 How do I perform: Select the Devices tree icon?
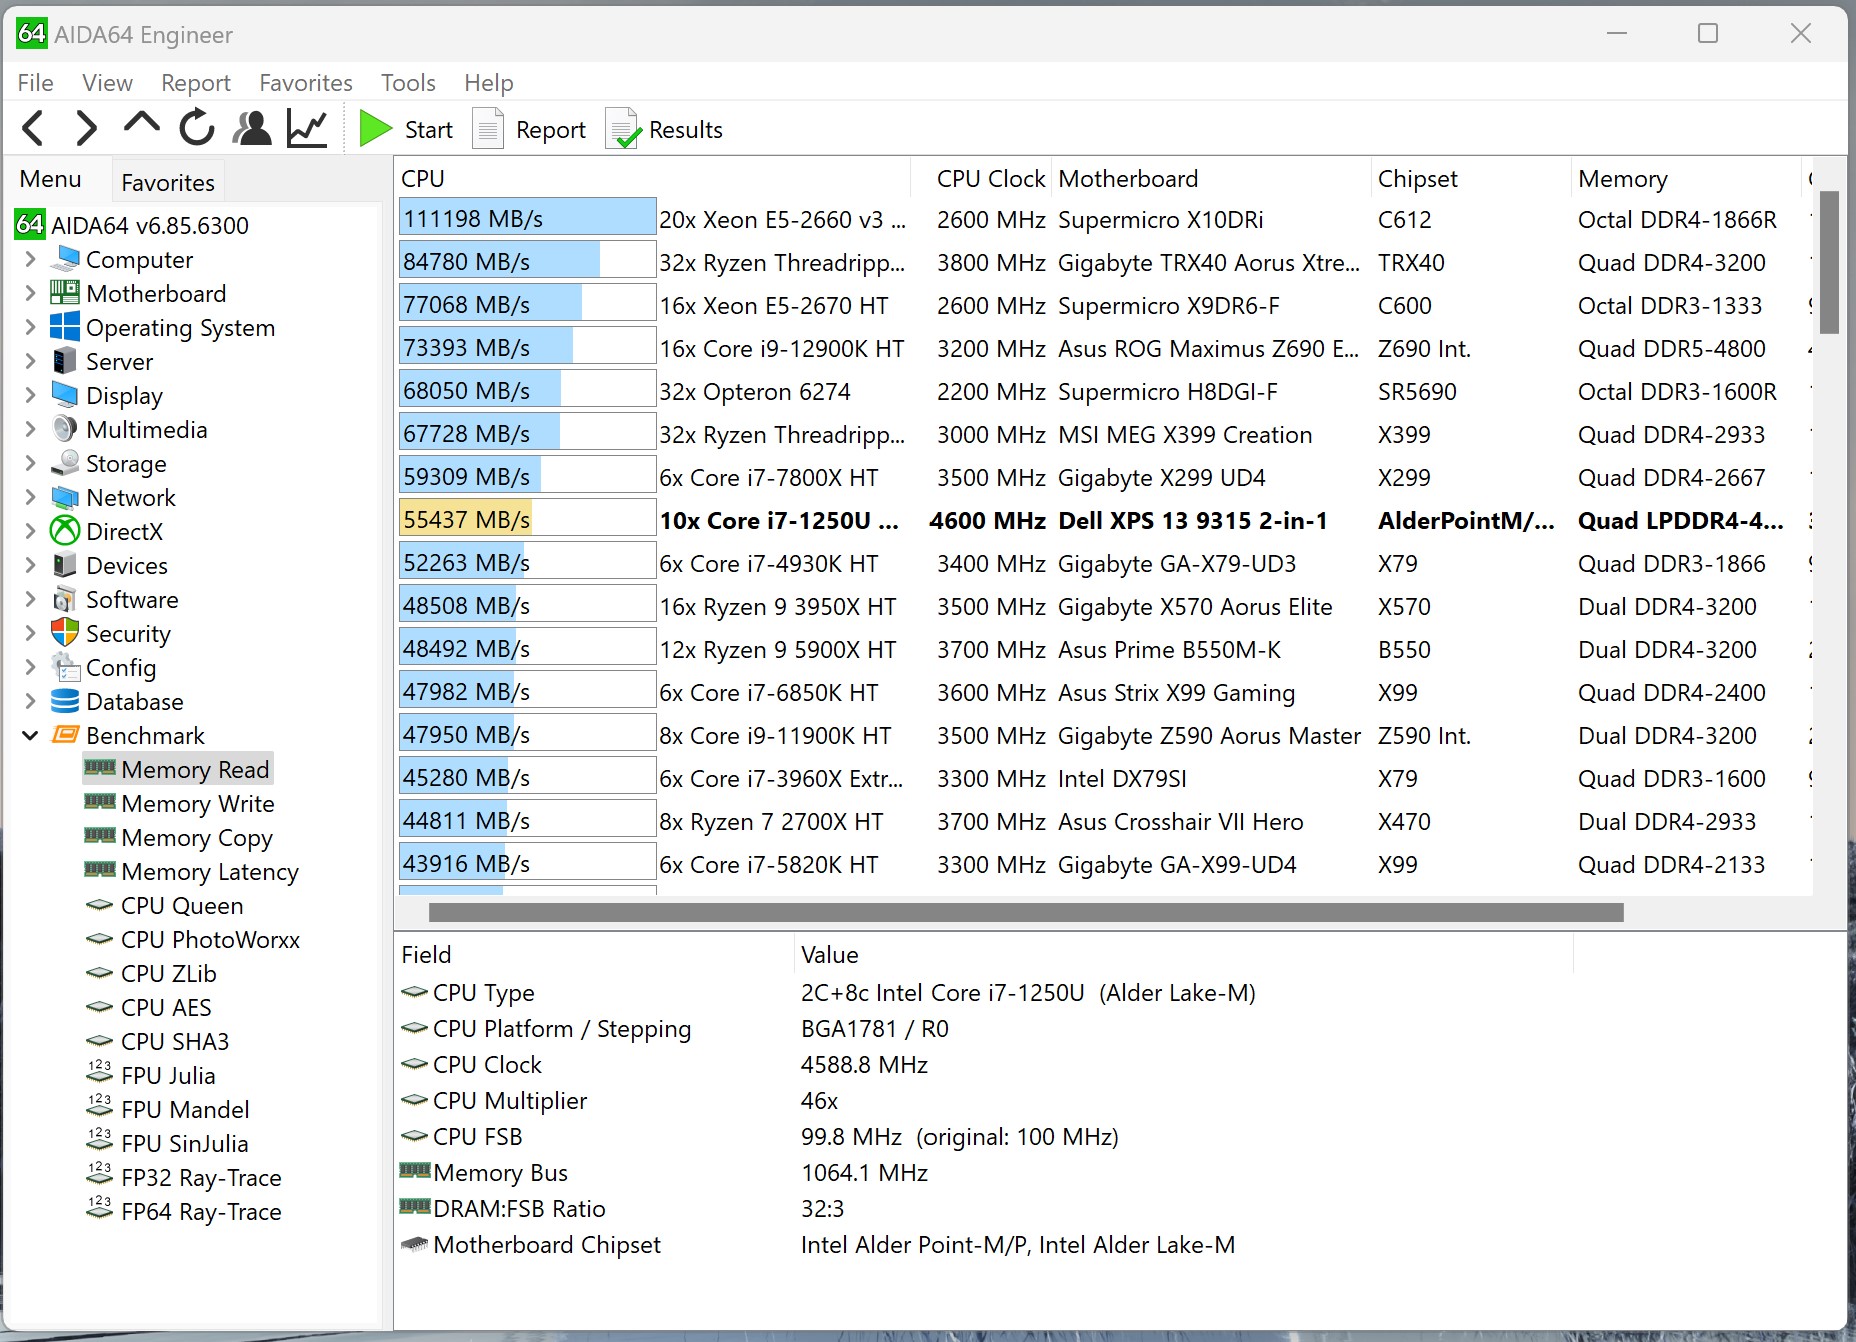(65, 565)
